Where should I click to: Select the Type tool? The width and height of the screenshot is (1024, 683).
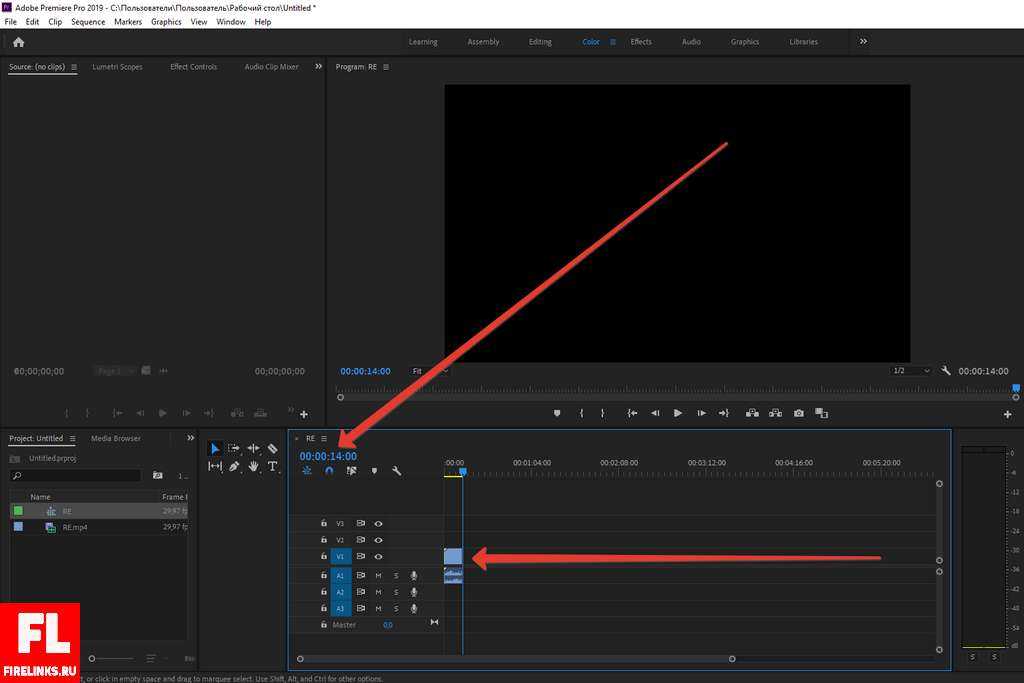272,467
